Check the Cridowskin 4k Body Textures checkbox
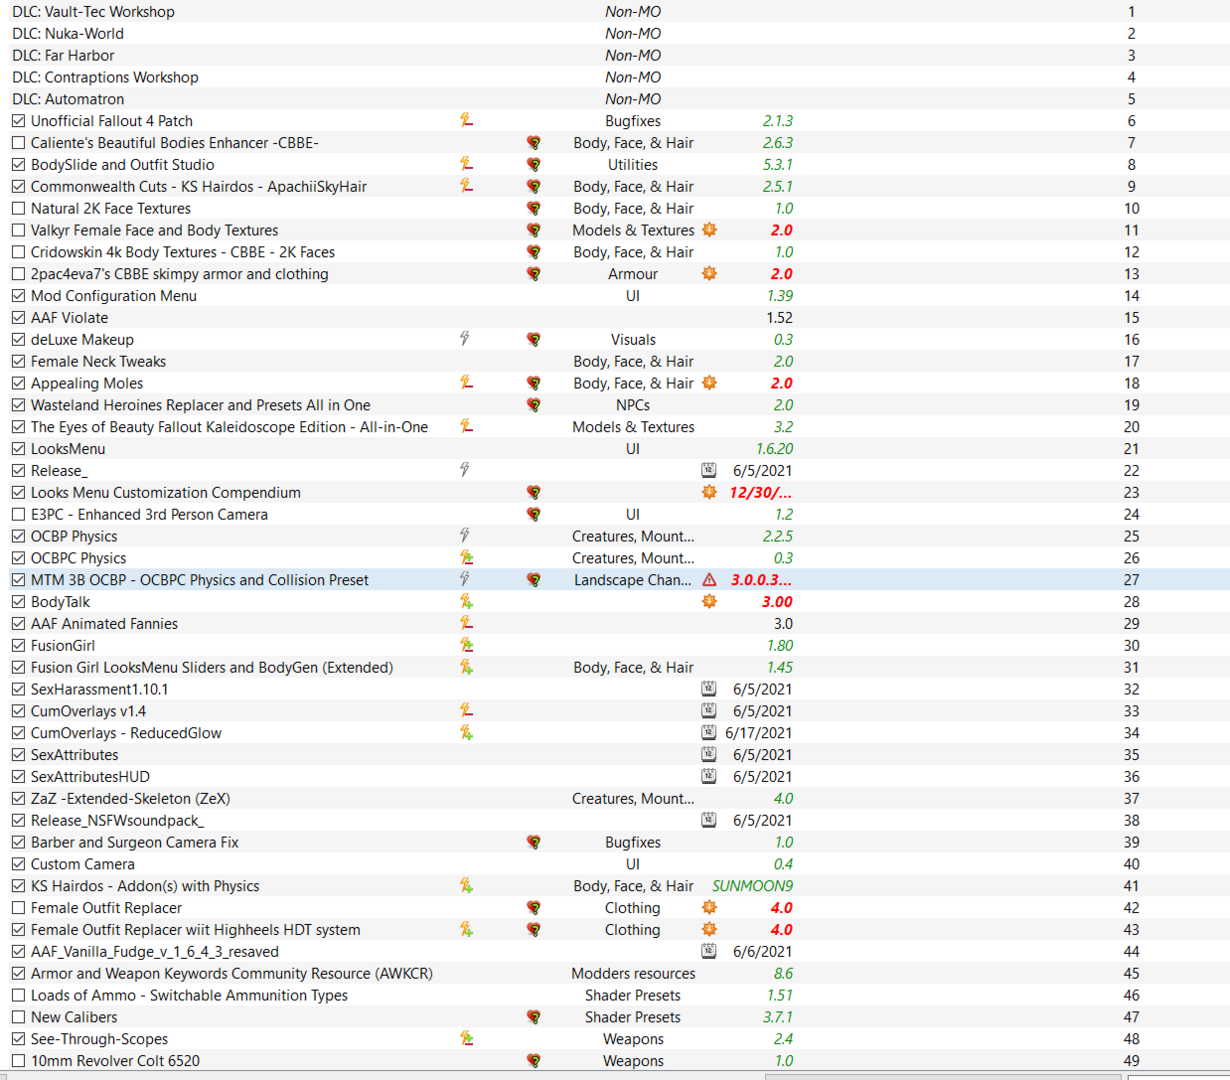The height and width of the screenshot is (1080, 1230). [x=18, y=252]
